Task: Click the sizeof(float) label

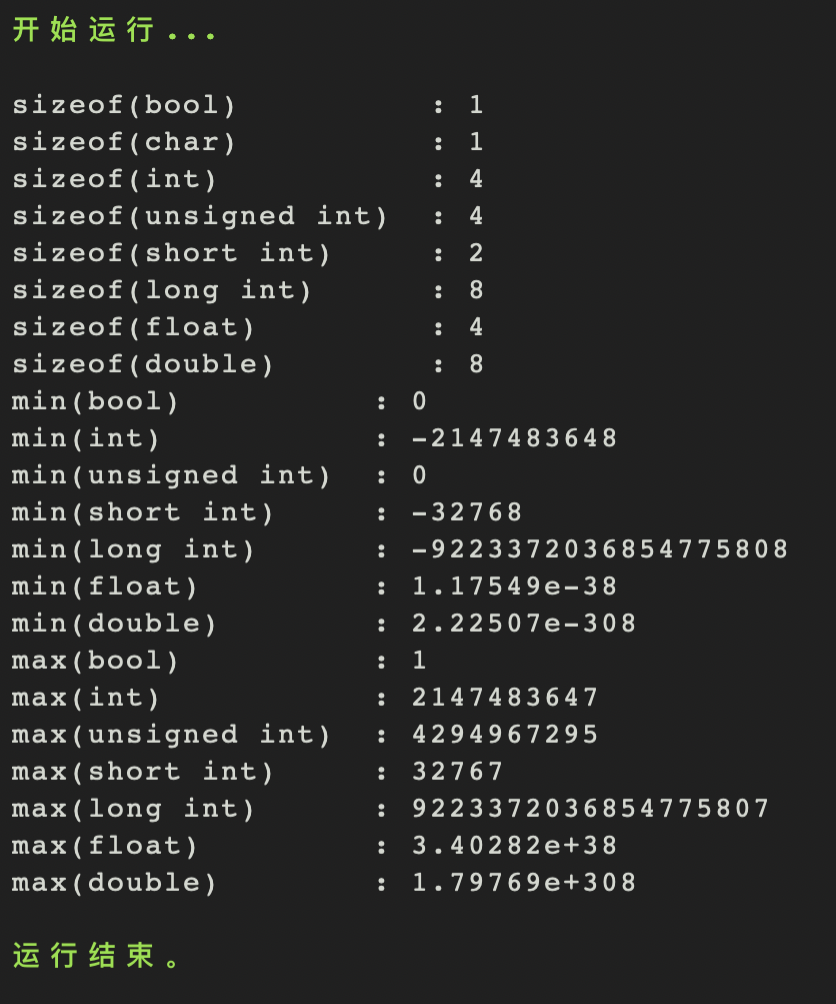Action: pyautogui.click(x=134, y=327)
